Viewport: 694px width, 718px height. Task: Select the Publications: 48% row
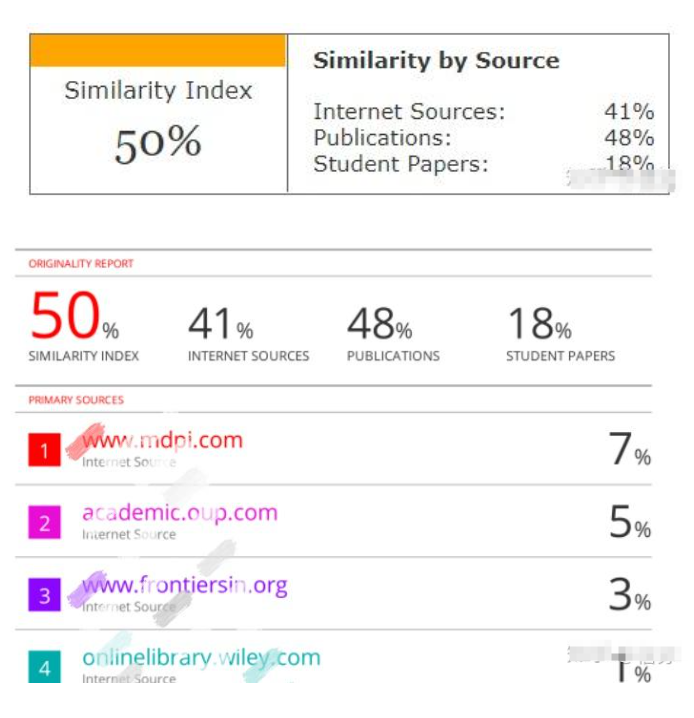pos(483,137)
